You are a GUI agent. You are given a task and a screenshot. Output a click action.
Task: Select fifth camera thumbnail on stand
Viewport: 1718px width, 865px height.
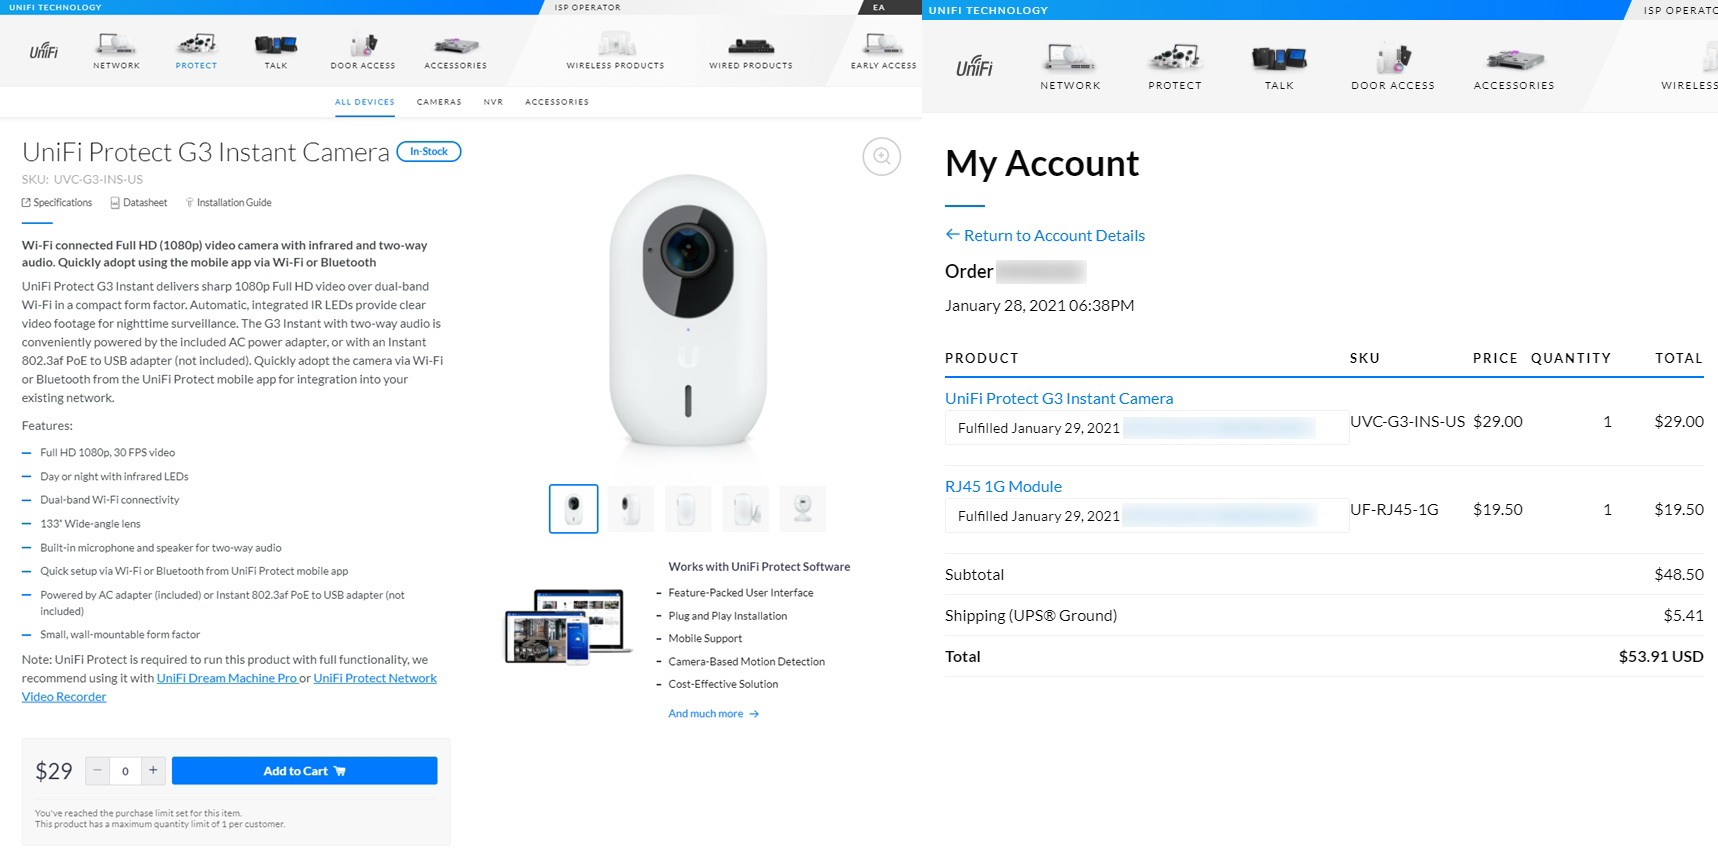tap(802, 509)
